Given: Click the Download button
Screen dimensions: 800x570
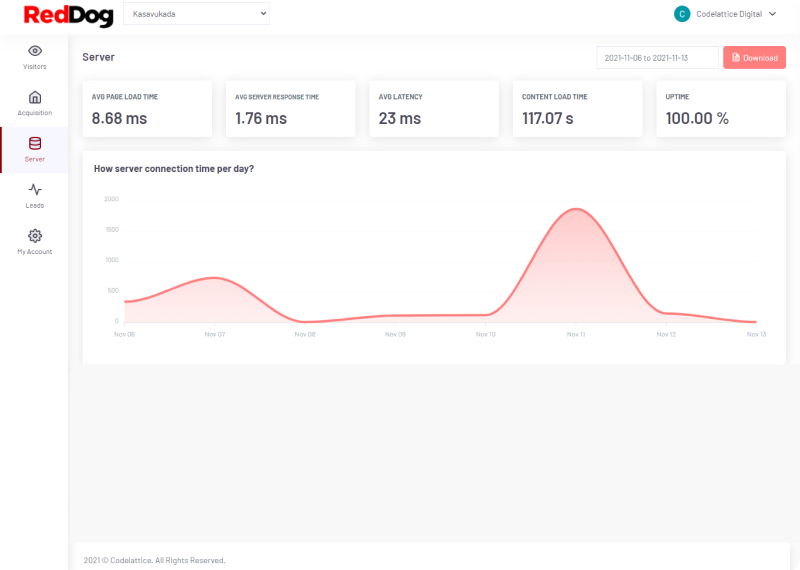Looking at the screenshot, I should 754,58.
